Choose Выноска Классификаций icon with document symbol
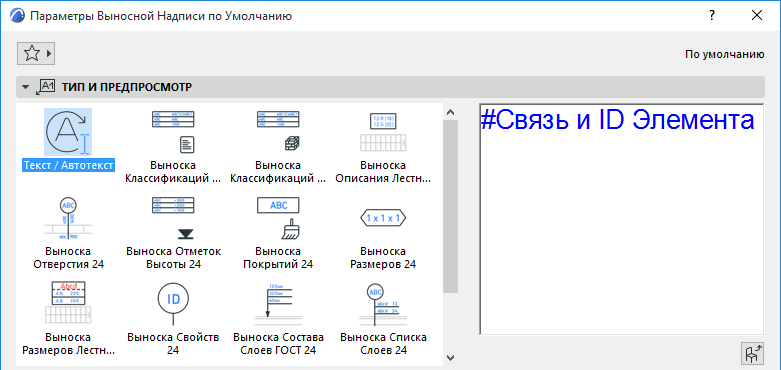 [173, 131]
